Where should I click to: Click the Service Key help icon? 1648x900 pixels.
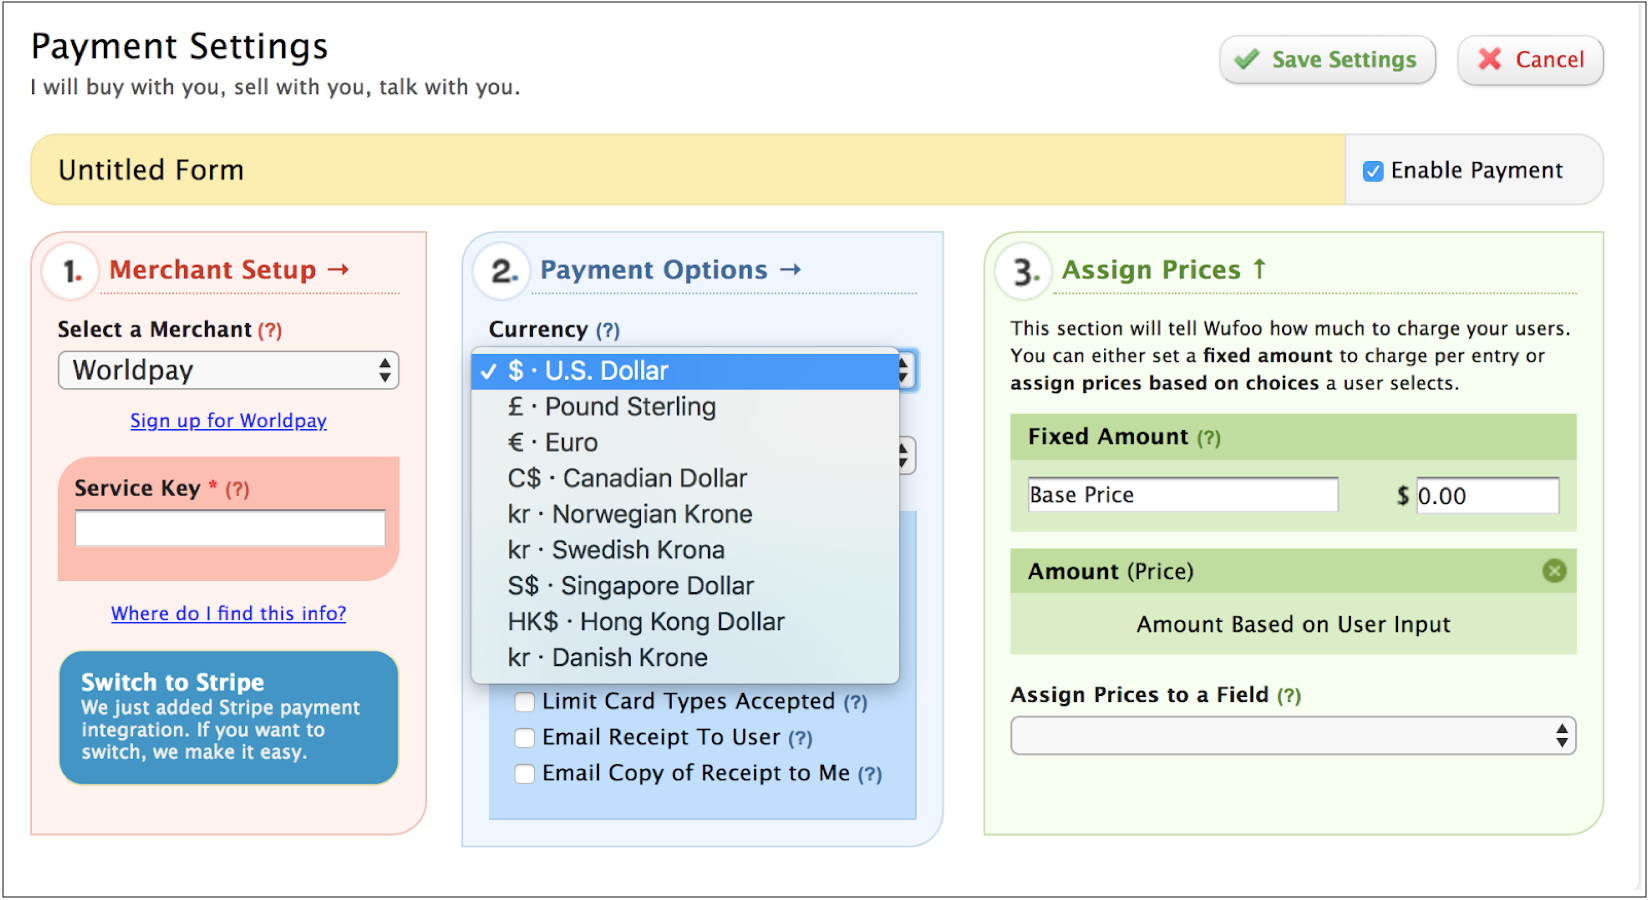(237, 488)
